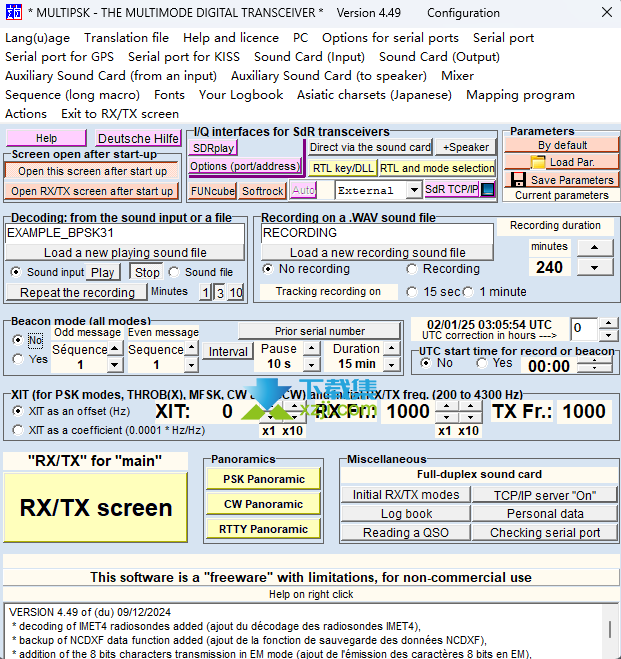Decrease Odd message Séquence number
Image resolution: width=621 pixels, height=659 pixels.
click(114, 365)
